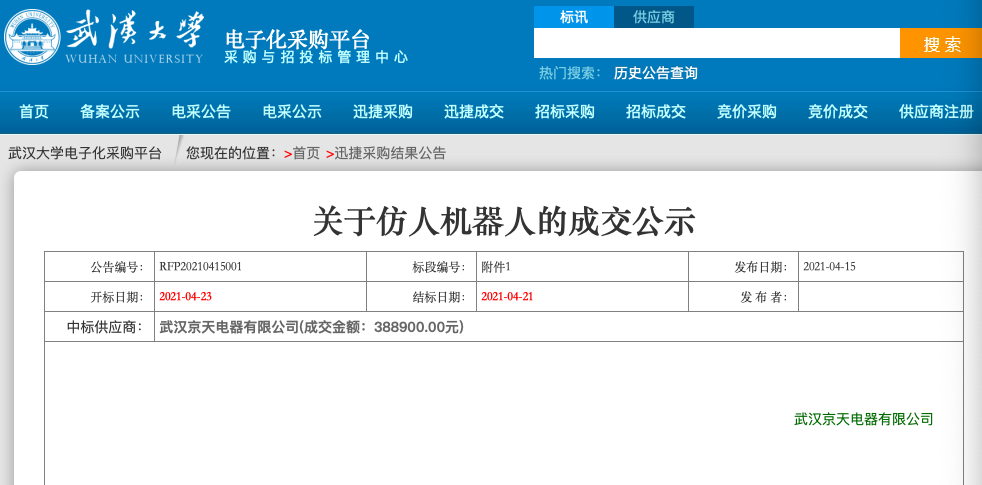Click the 发布者 label cell
Screen dimensions: 982x485
point(743,296)
